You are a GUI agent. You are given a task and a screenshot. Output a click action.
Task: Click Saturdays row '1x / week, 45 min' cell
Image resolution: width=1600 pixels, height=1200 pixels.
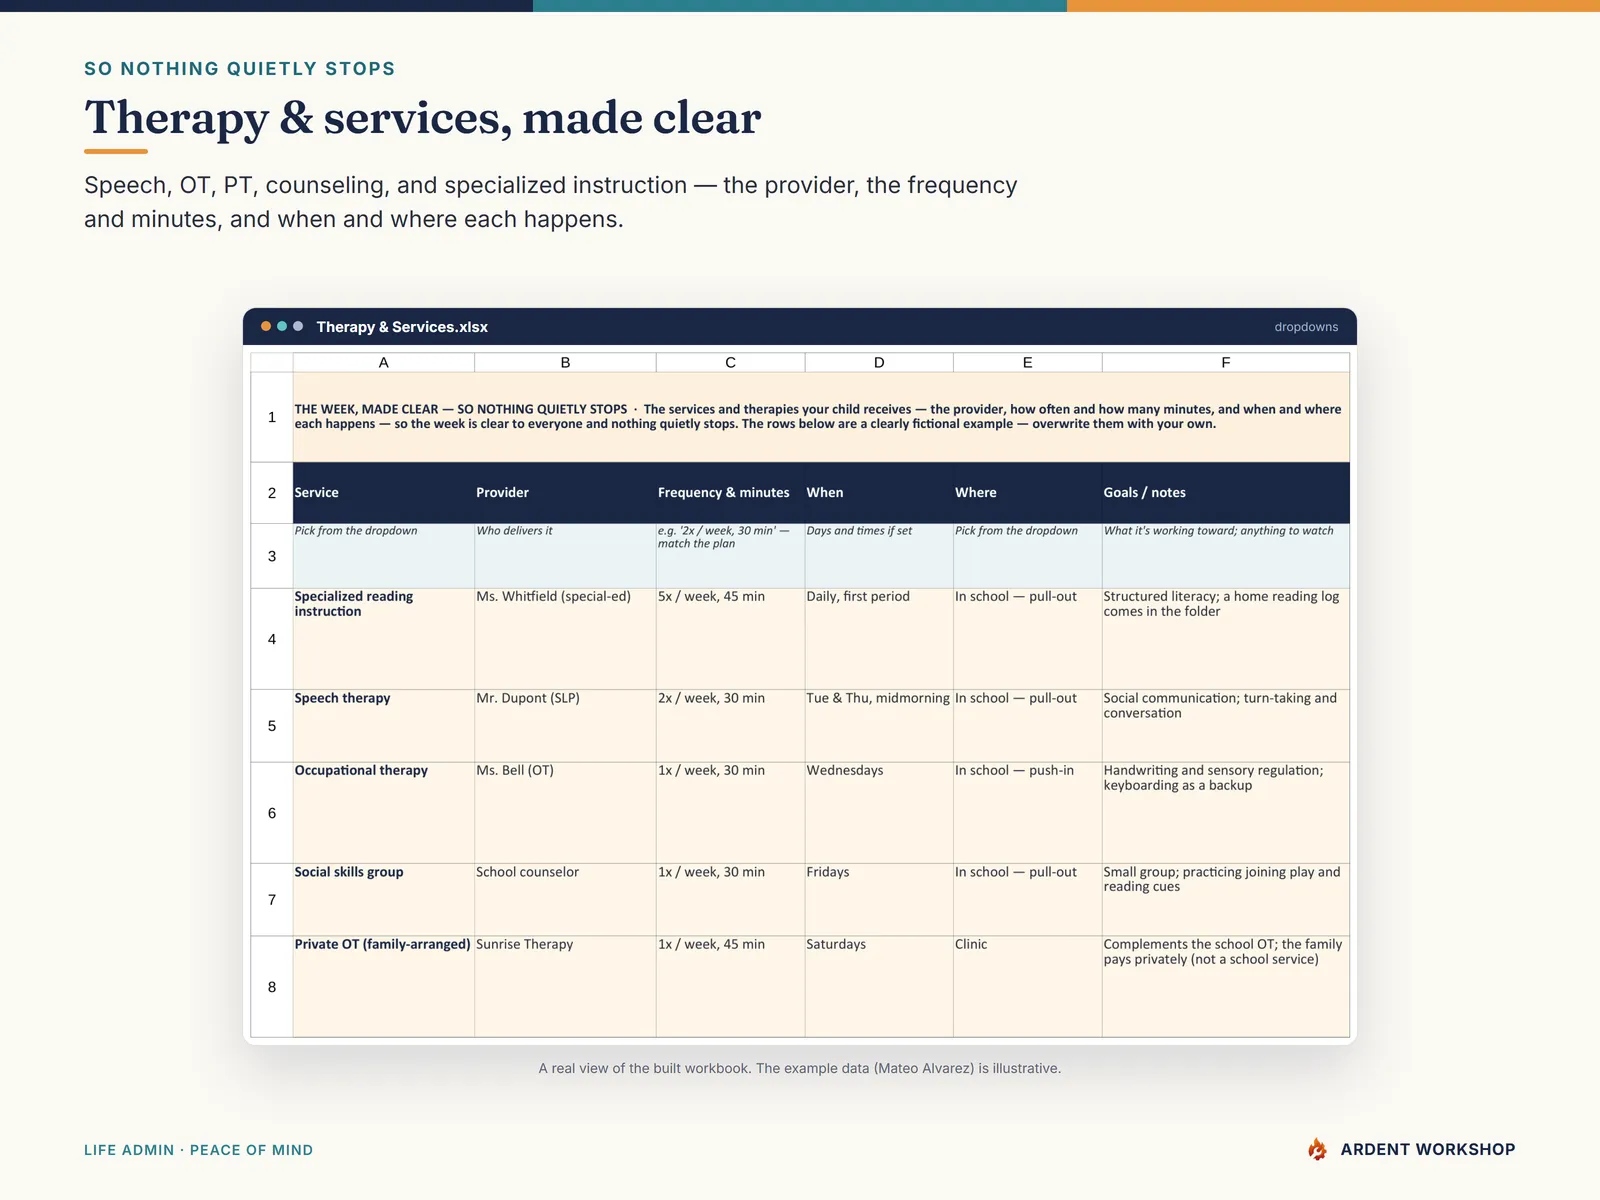coord(730,987)
